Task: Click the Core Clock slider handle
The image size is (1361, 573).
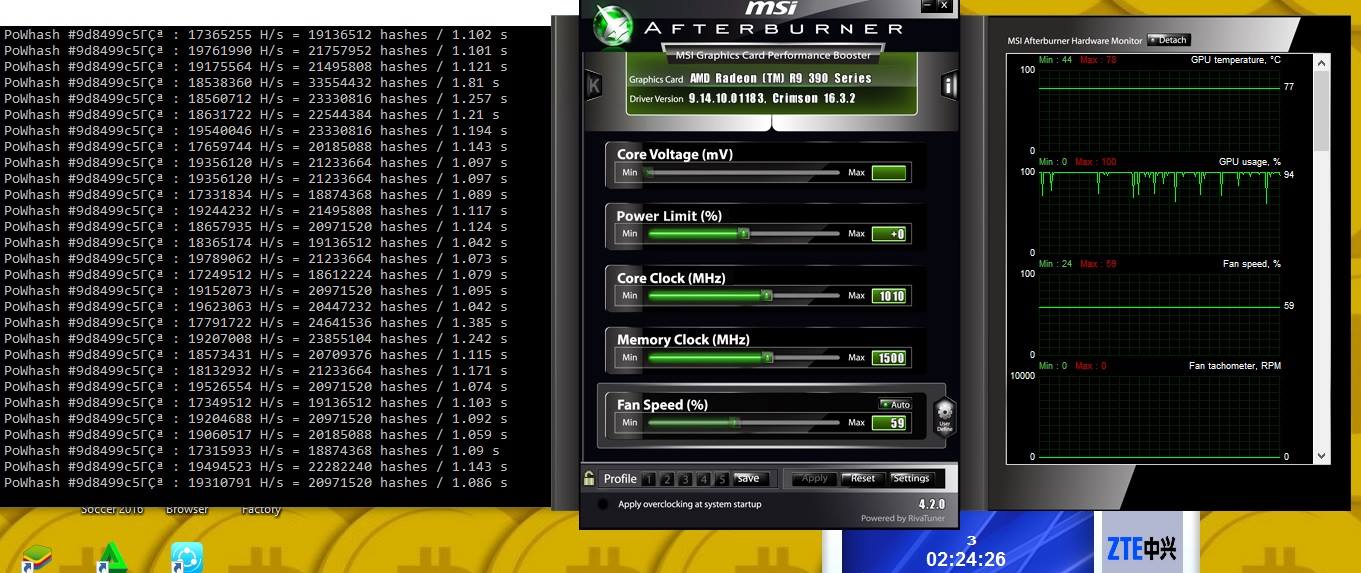Action: coord(766,296)
